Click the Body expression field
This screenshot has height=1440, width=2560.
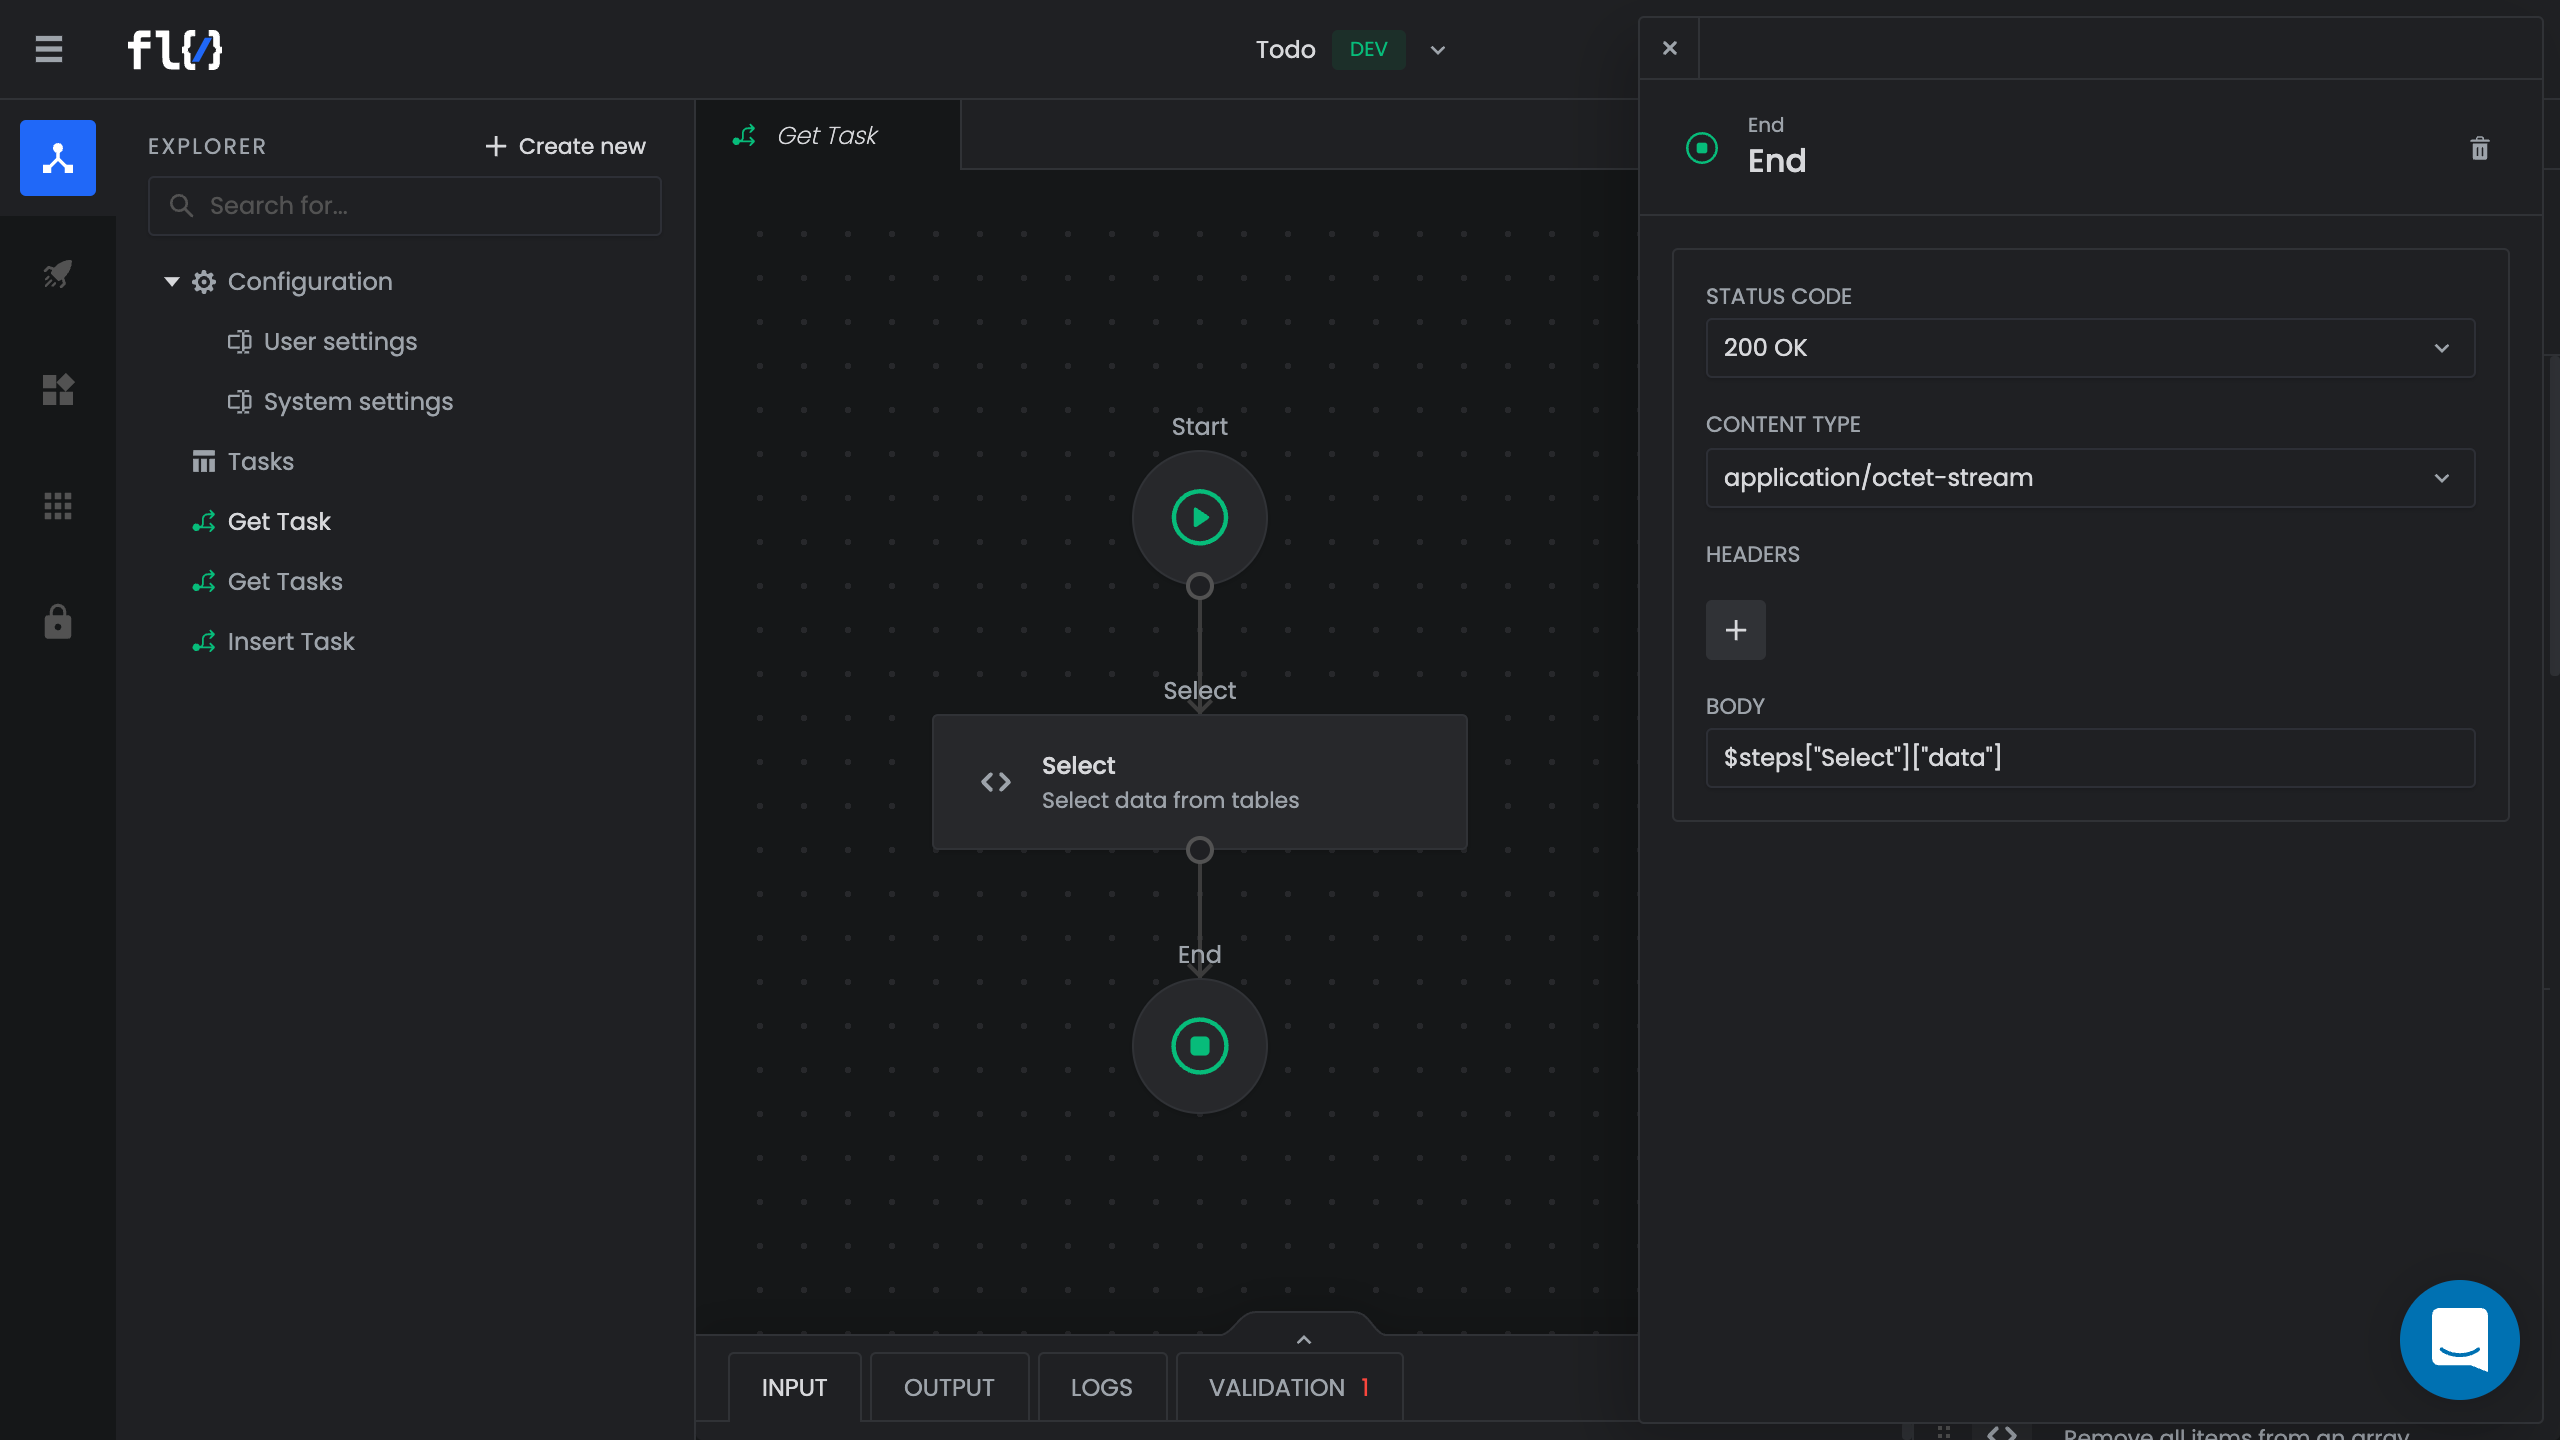click(x=2090, y=758)
